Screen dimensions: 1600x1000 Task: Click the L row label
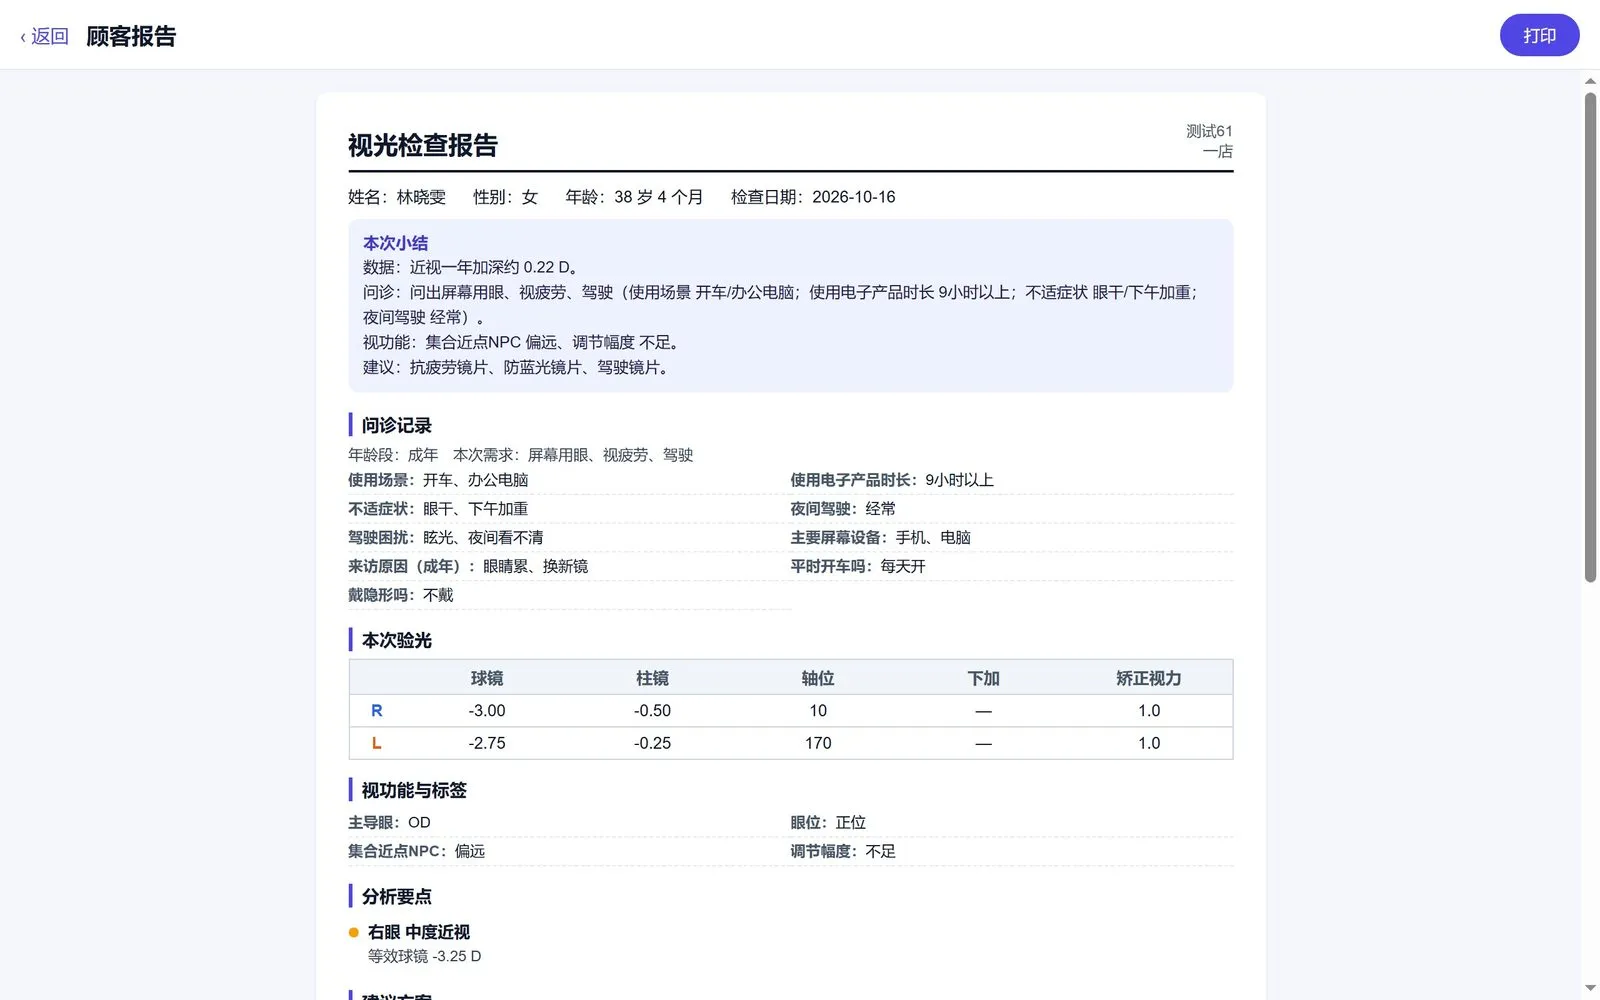click(x=377, y=743)
